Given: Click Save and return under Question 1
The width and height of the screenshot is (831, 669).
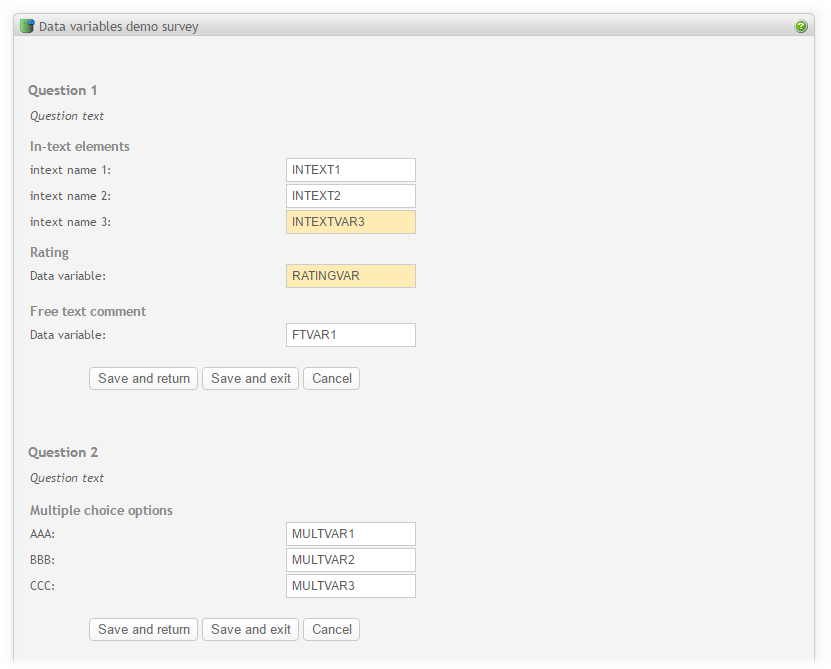Looking at the screenshot, I should point(144,378).
